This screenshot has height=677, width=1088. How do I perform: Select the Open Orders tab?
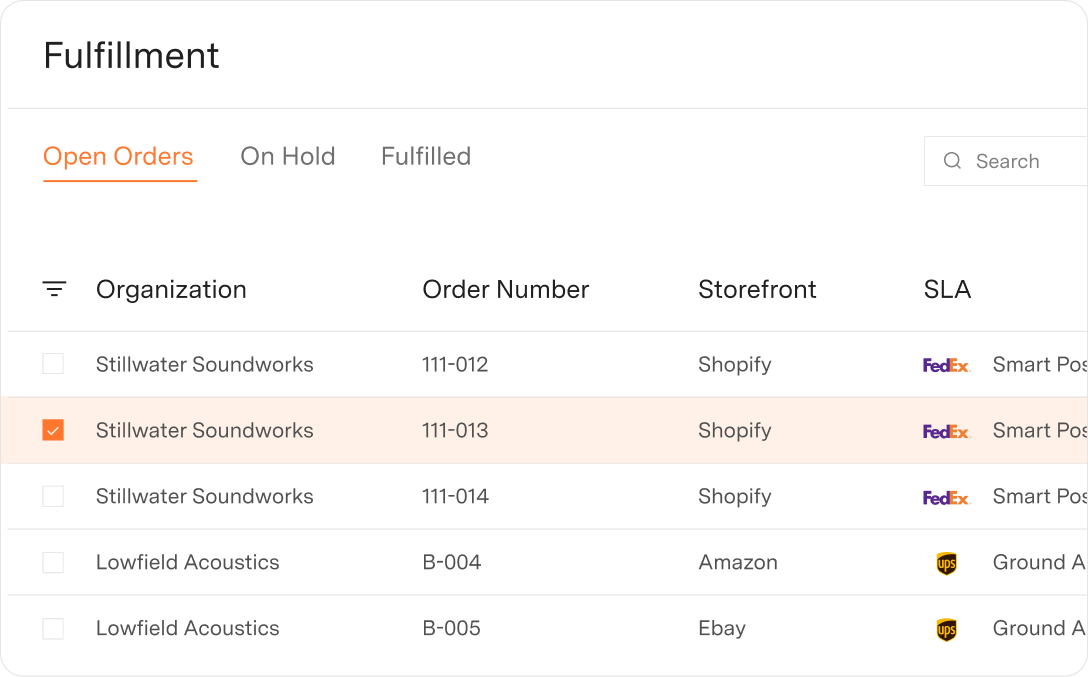tap(118, 156)
